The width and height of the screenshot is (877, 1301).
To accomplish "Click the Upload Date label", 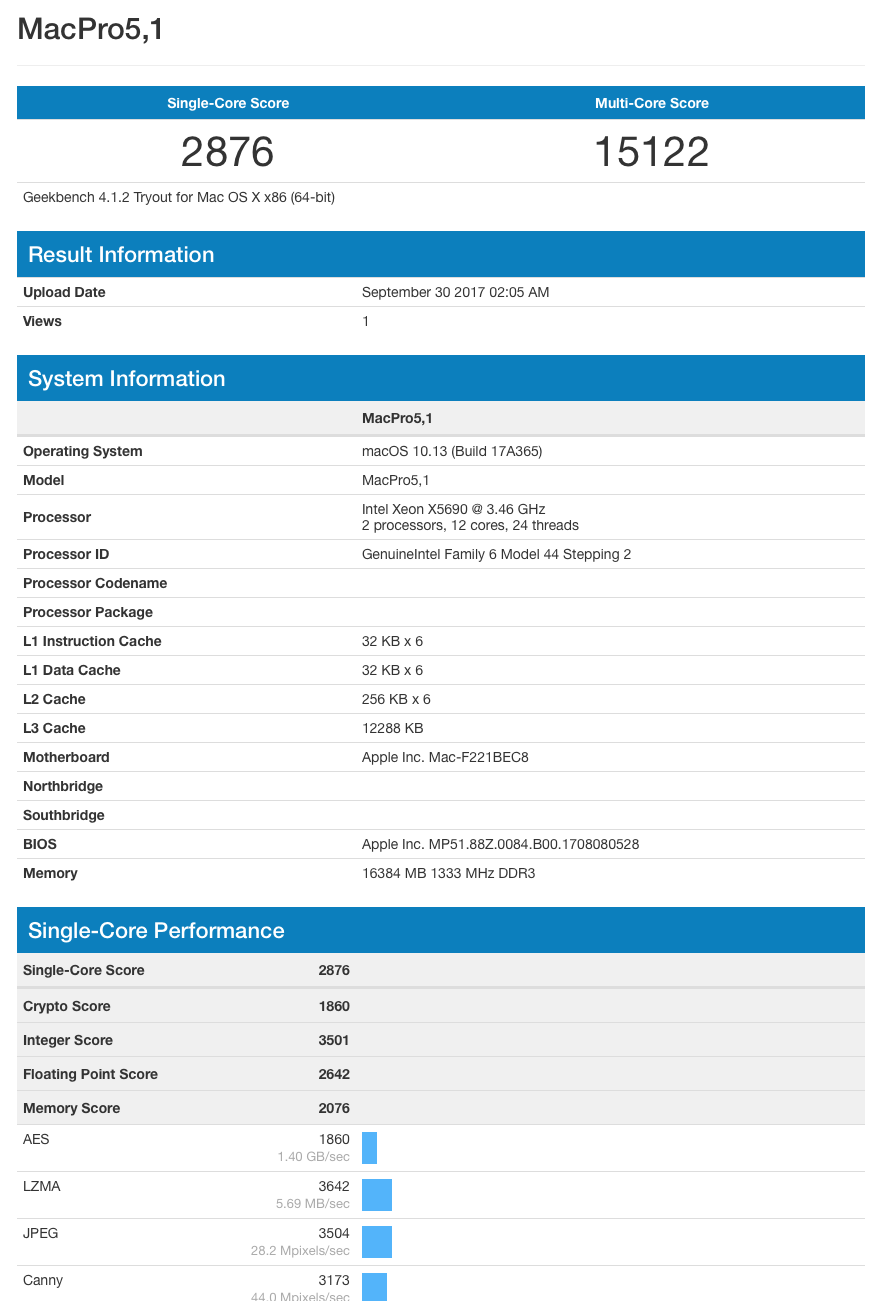I will click(64, 292).
